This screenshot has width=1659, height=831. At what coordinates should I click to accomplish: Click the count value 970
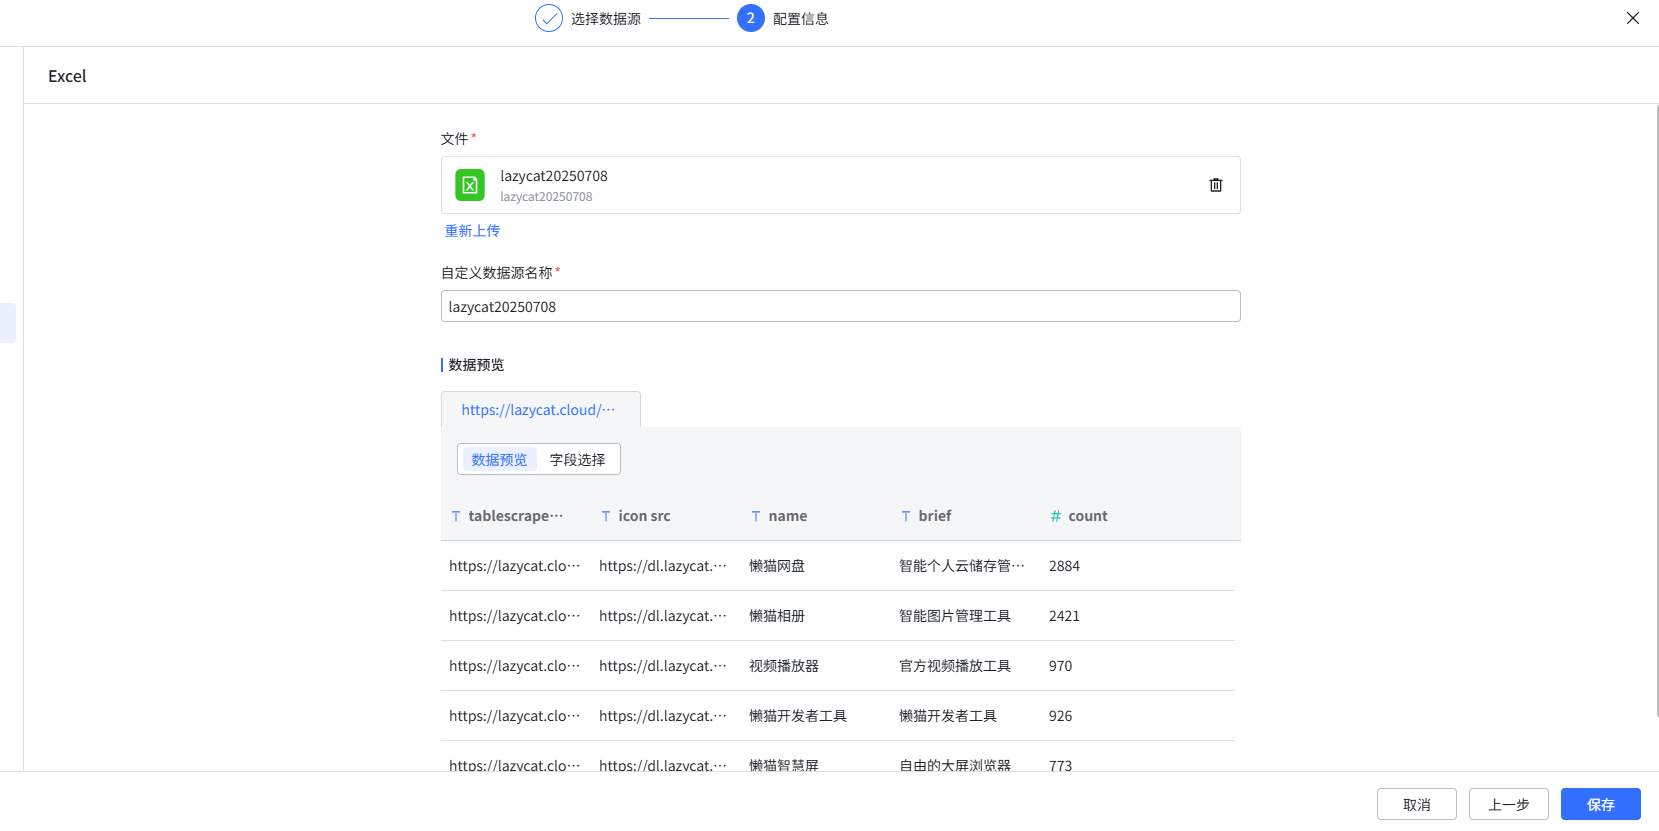(1060, 666)
